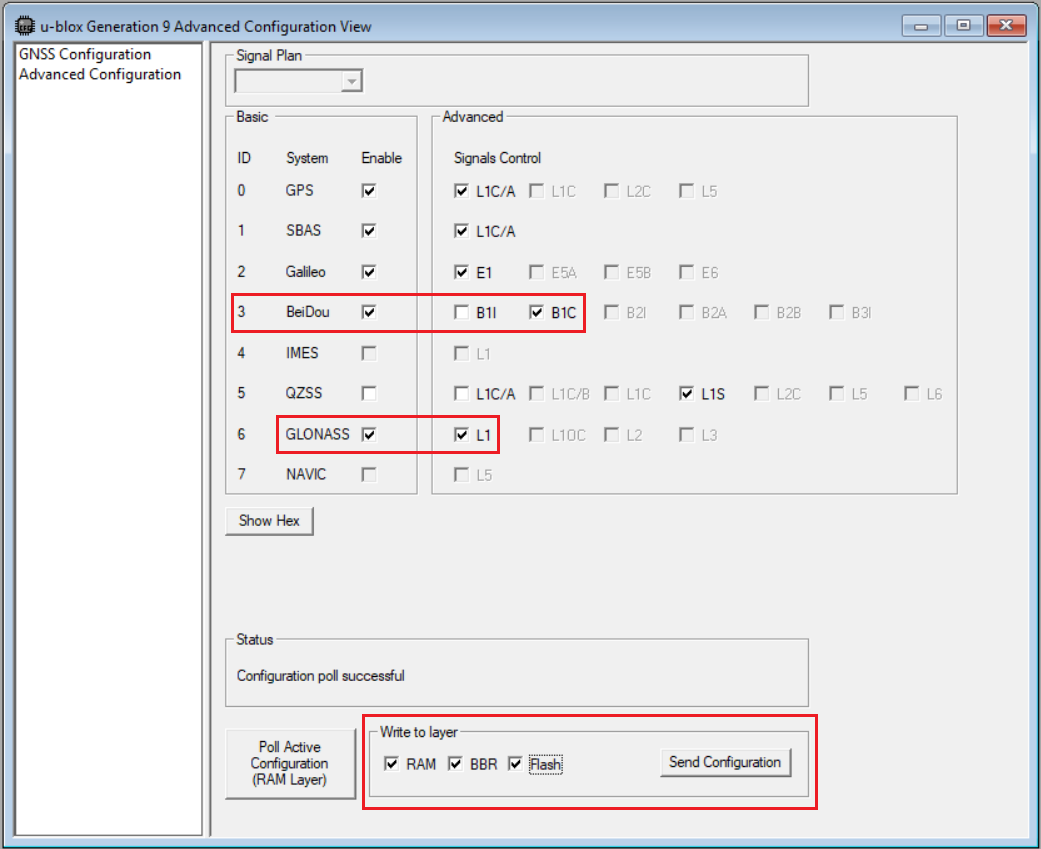Toggle the GLONASS enable checkbox
The height and width of the screenshot is (849, 1041).
click(x=369, y=434)
